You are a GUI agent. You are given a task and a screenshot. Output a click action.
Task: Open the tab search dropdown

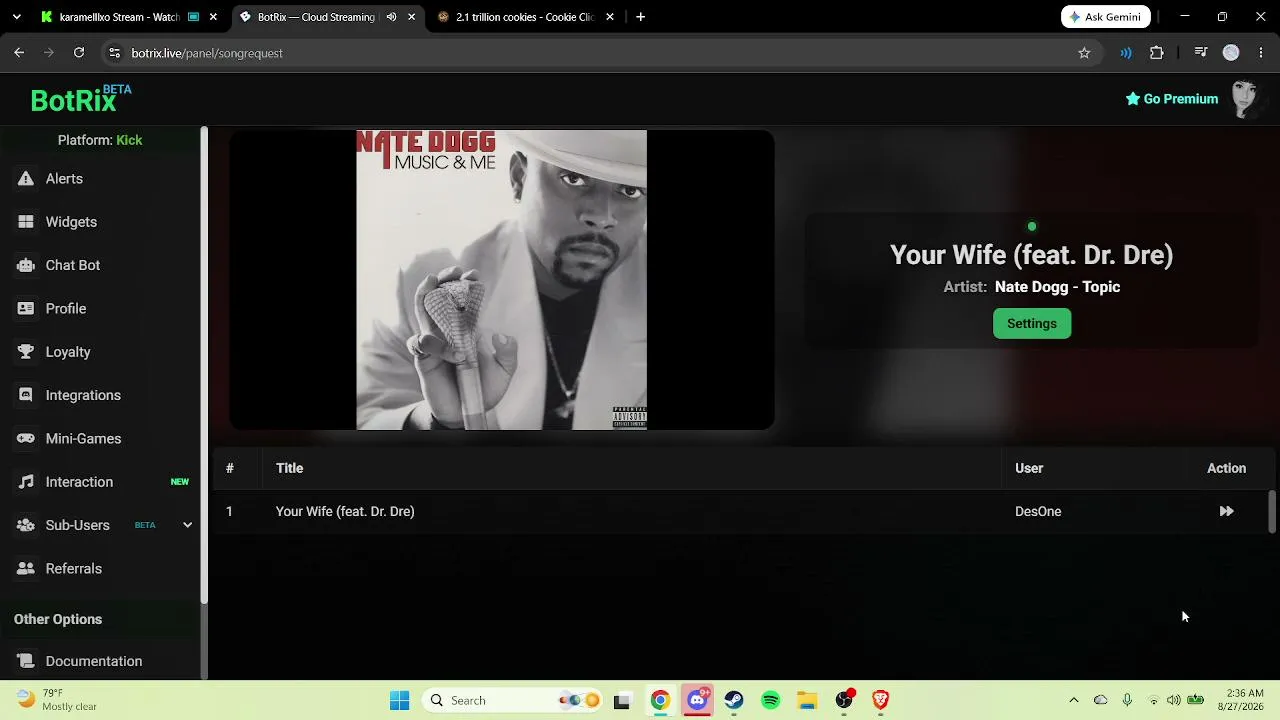point(16,17)
